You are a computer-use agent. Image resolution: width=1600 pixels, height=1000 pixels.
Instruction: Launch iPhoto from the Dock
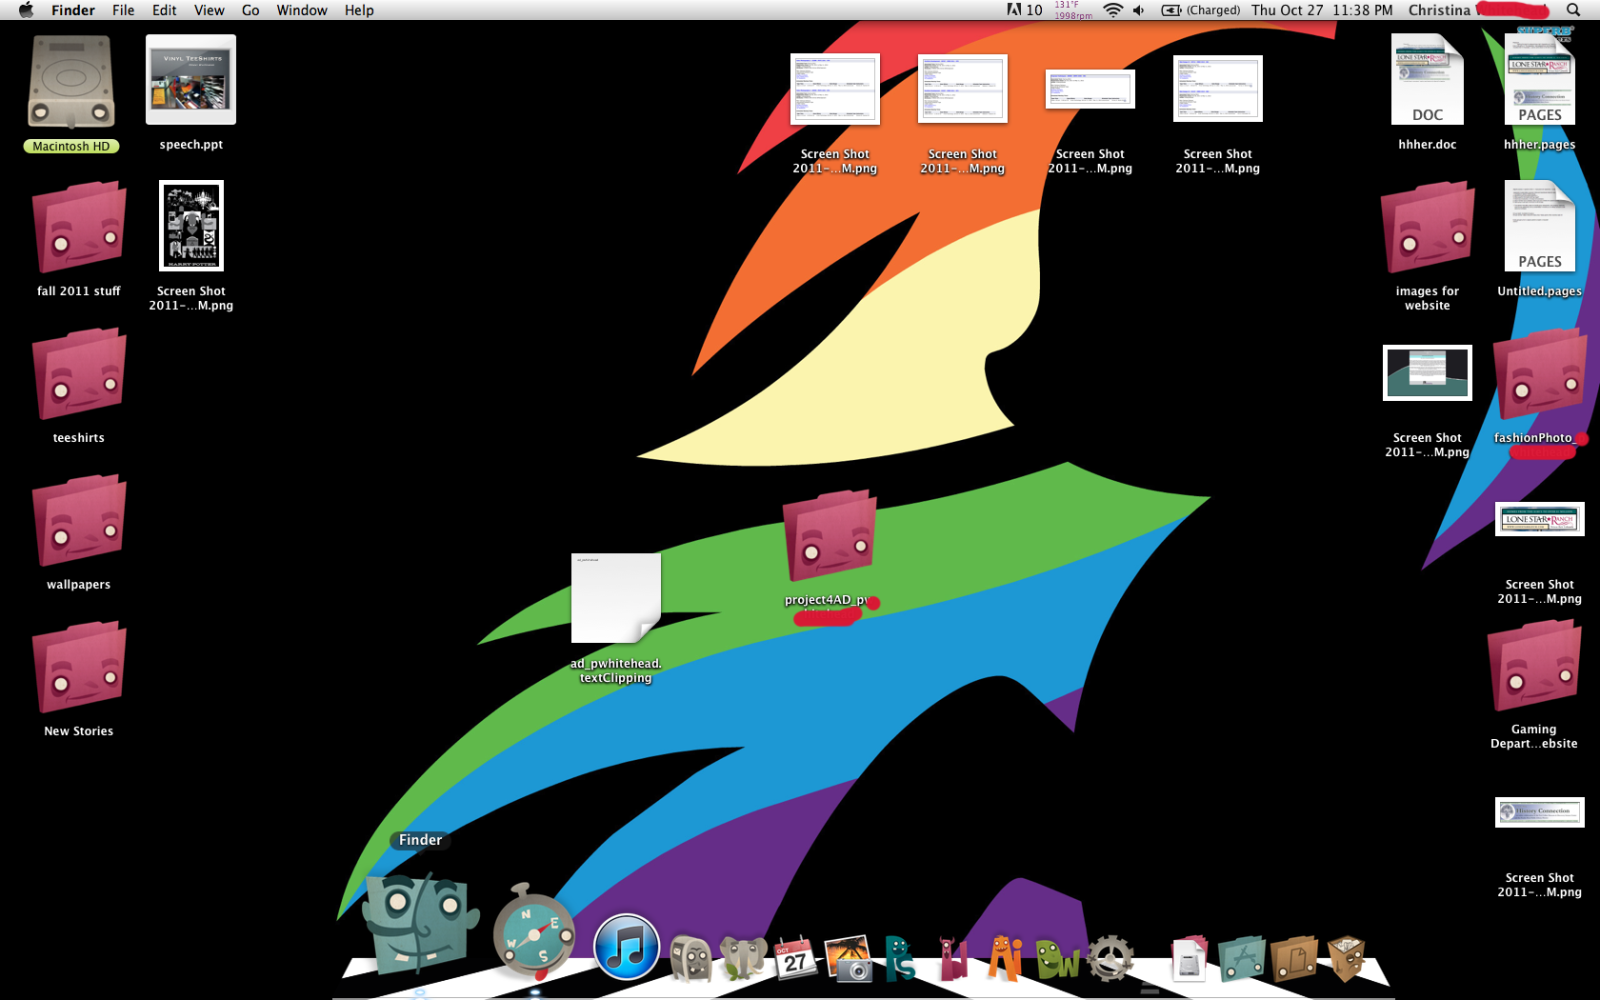(849, 958)
